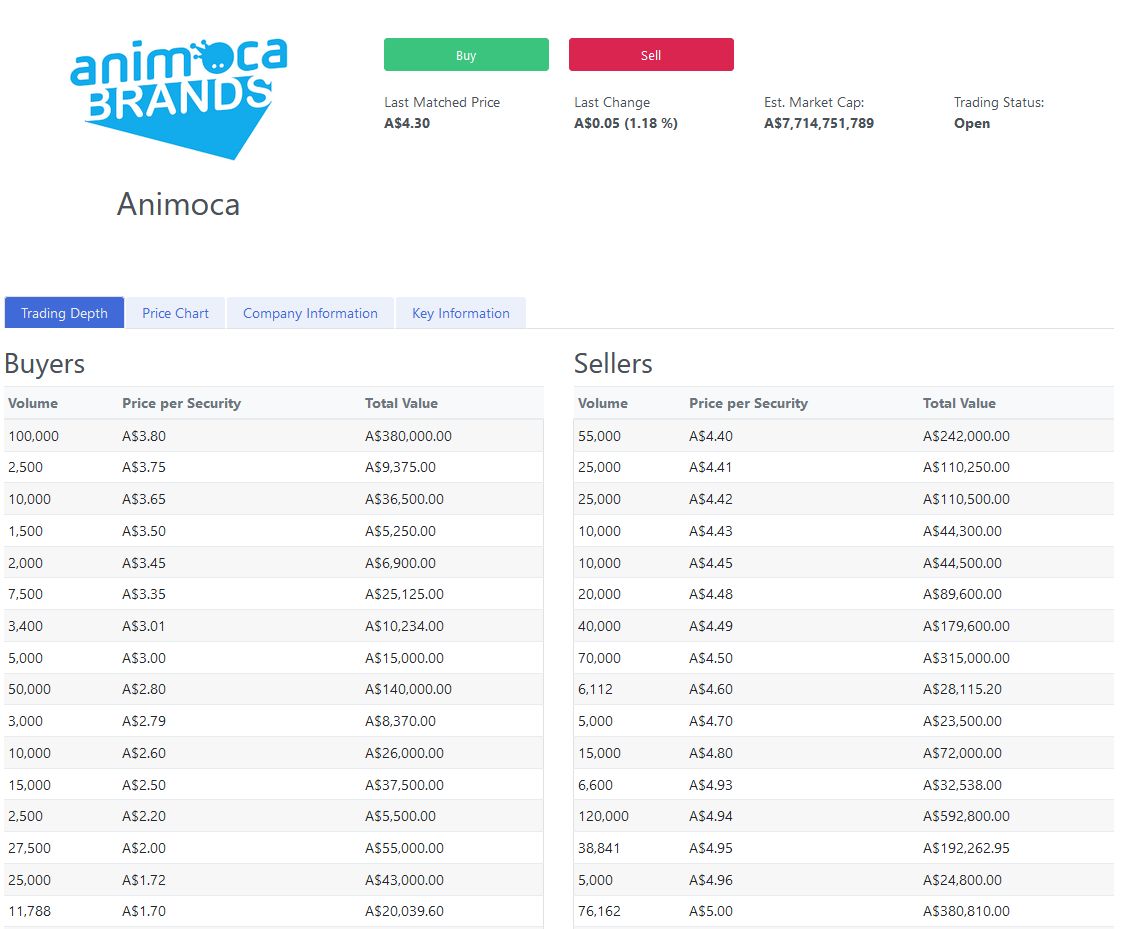This screenshot has height=929, width=1123.
Task: Select seller volume 38,841
Action: pos(599,848)
